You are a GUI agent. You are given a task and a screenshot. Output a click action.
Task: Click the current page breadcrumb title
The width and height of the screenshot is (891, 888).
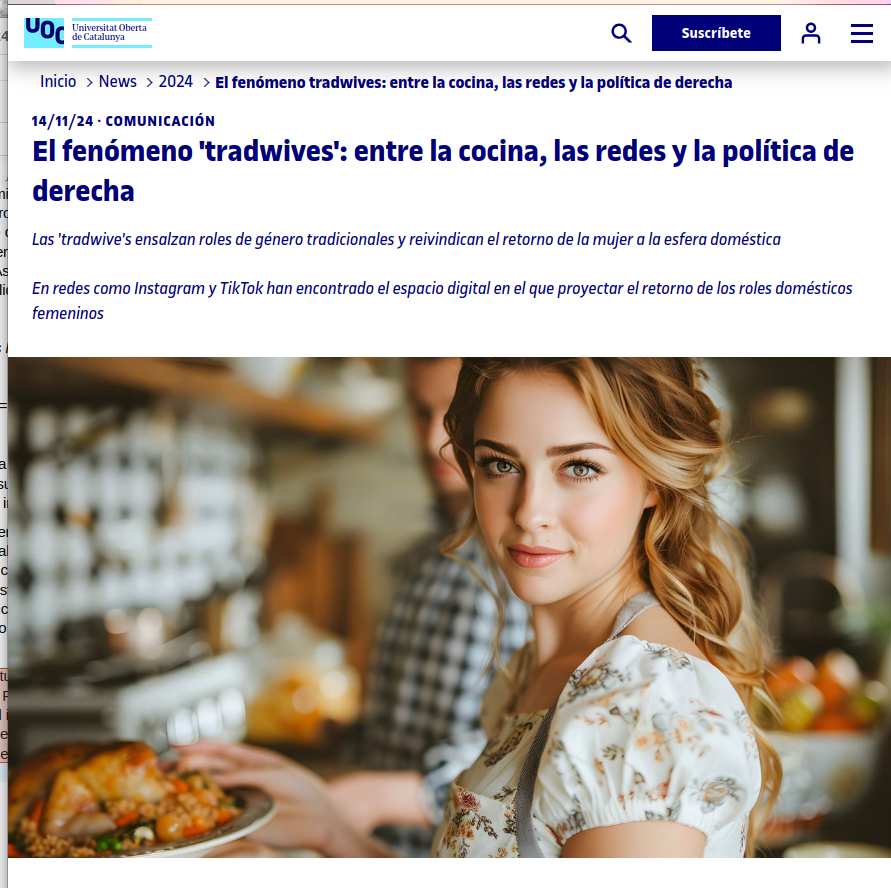[473, 82]
